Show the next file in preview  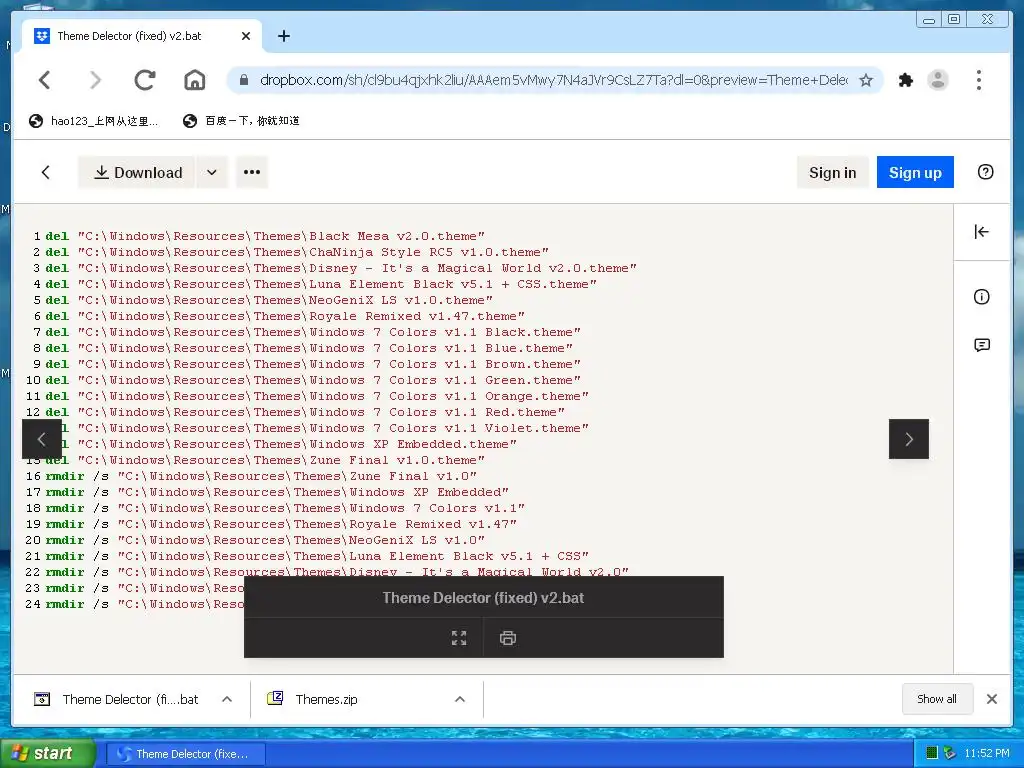tap(908, 439)
